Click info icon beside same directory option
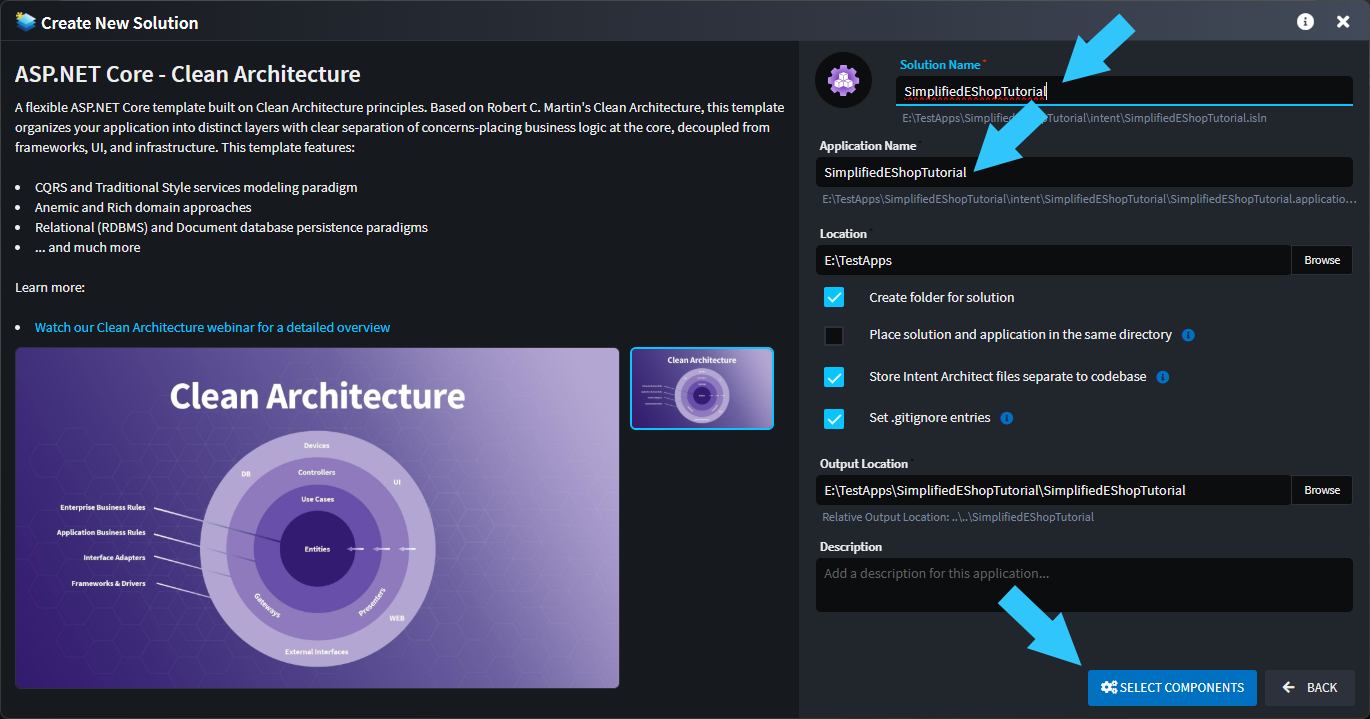The image size is (1370, 719). coord(1188,335)
